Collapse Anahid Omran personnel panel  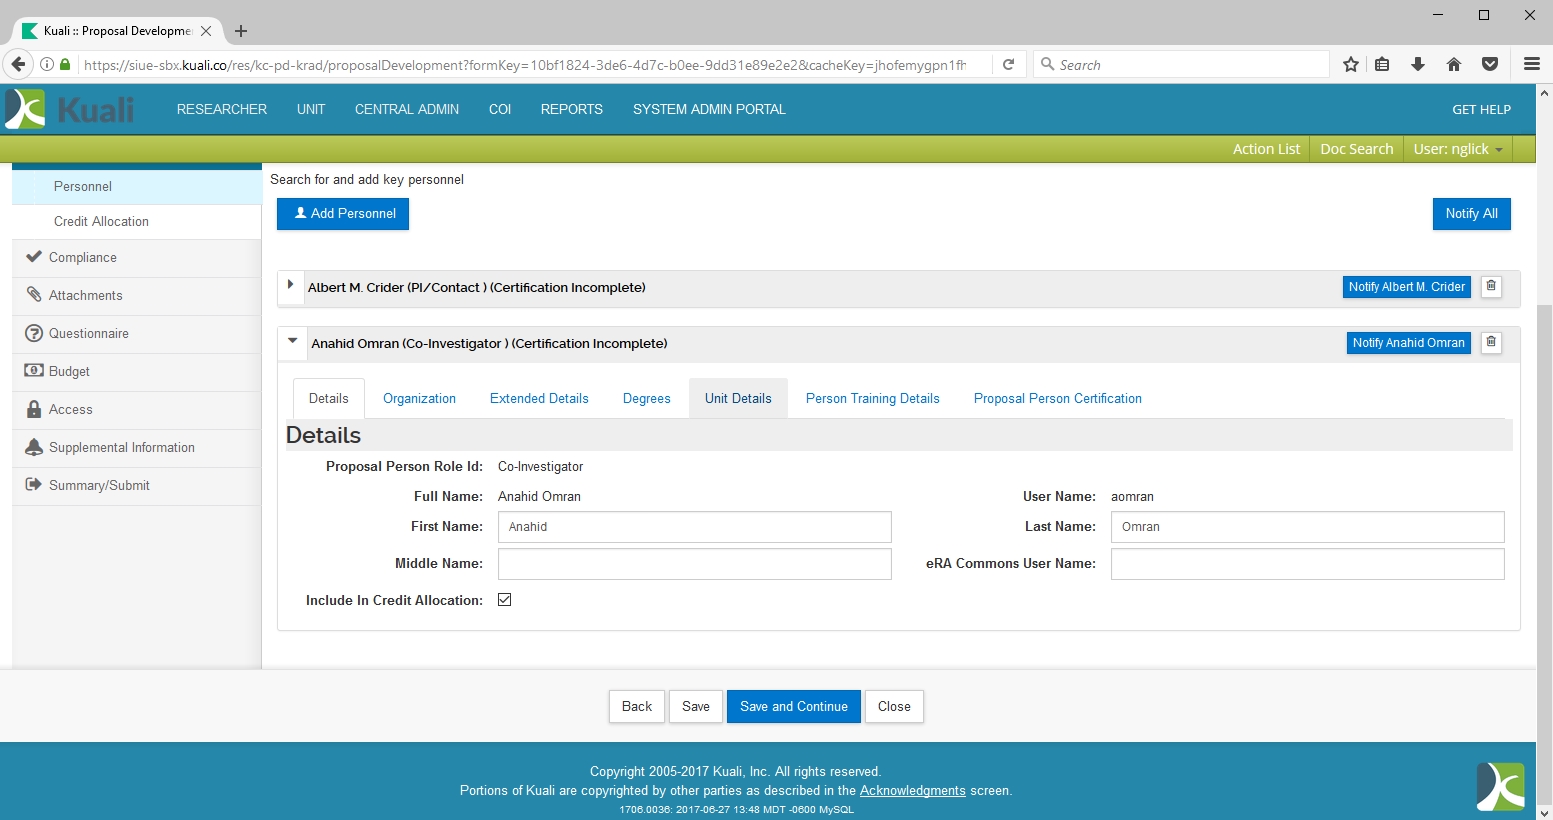pos(292,341)
